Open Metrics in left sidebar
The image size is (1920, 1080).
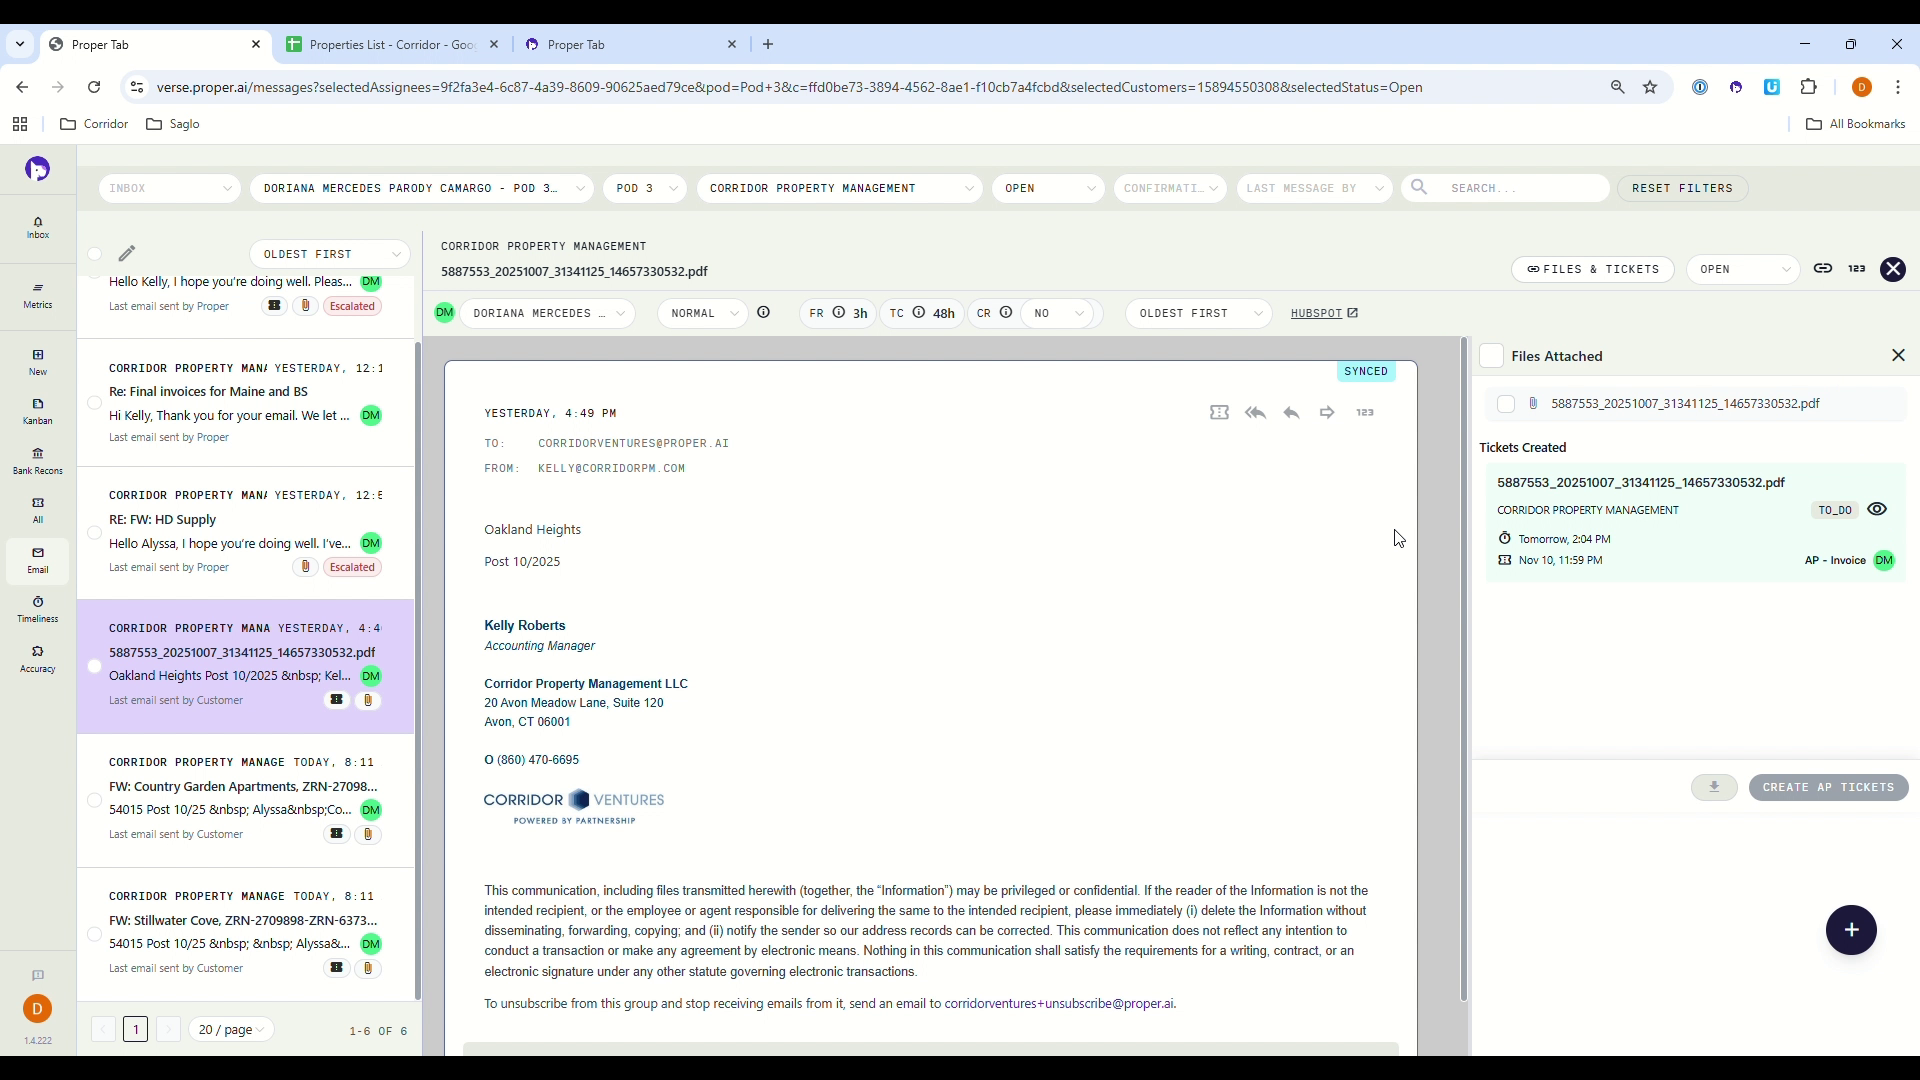(x=38, y=295)
